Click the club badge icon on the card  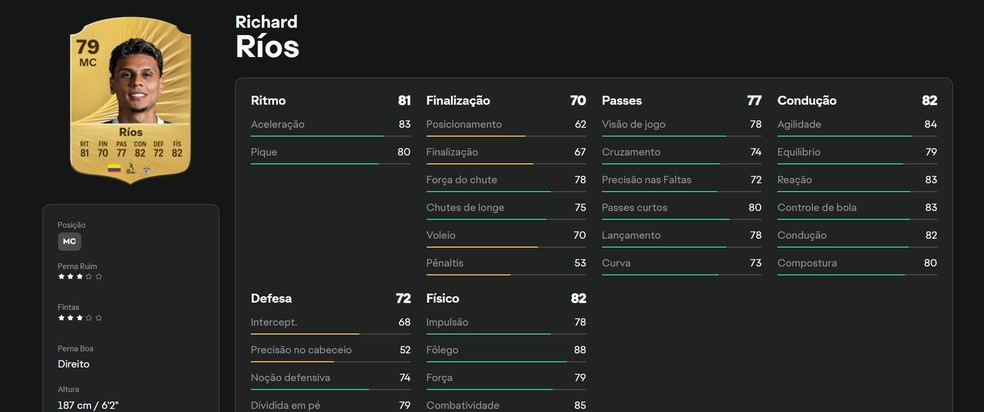pyautogui.click(x=147, y=170)
